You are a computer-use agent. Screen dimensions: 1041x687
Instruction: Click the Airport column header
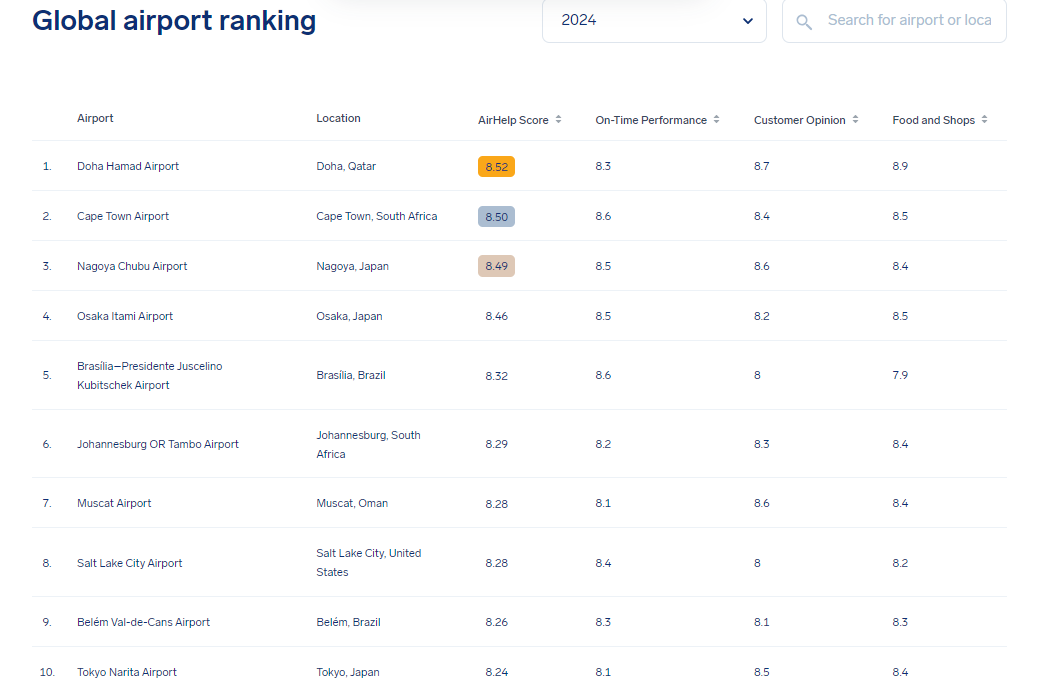pos(96,118)
